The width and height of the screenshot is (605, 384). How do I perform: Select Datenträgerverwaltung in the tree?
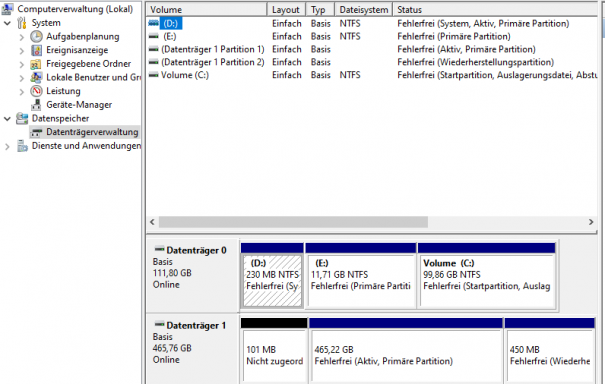pos(92,132)
